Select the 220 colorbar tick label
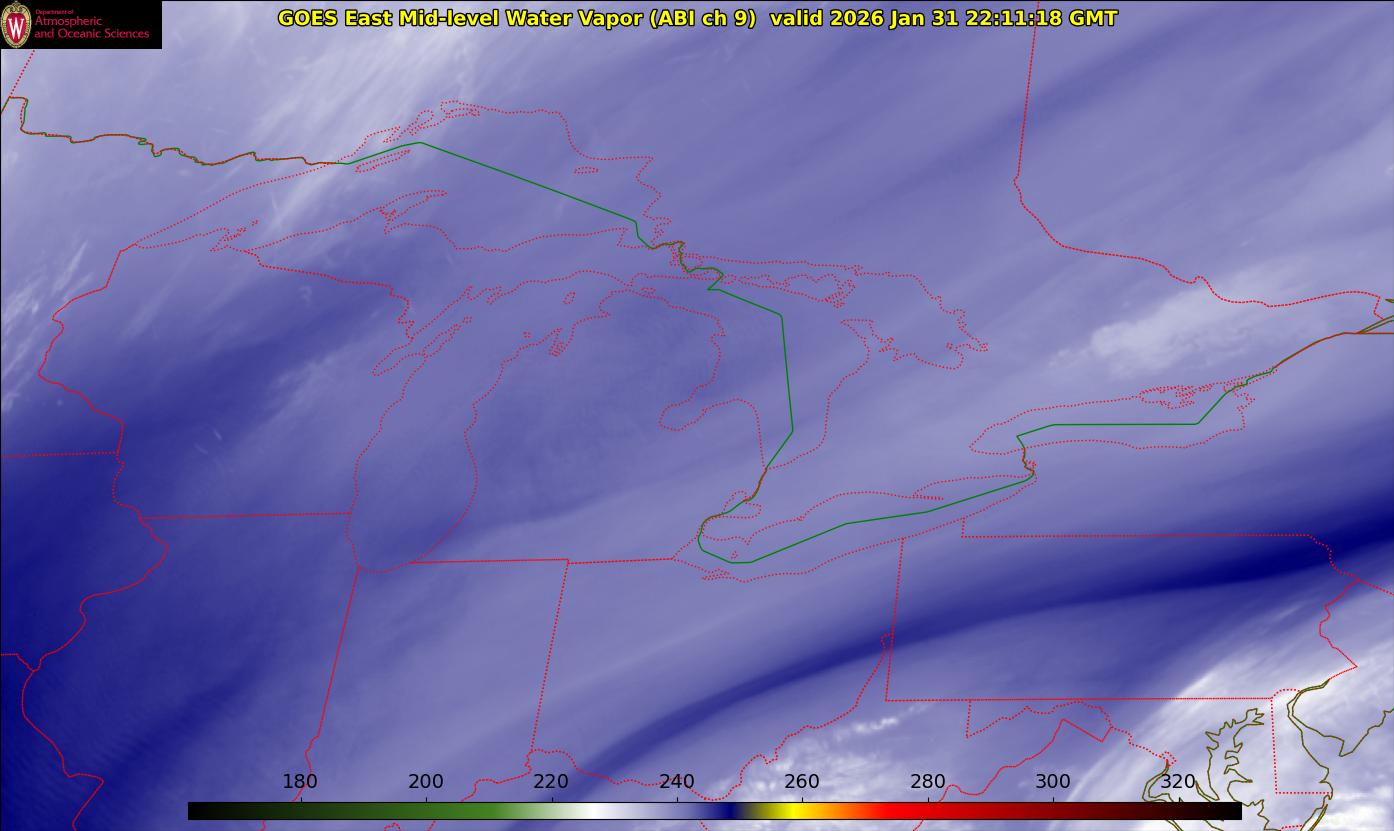Screen dimensions: 1394x831 click(x=551, y=782)
